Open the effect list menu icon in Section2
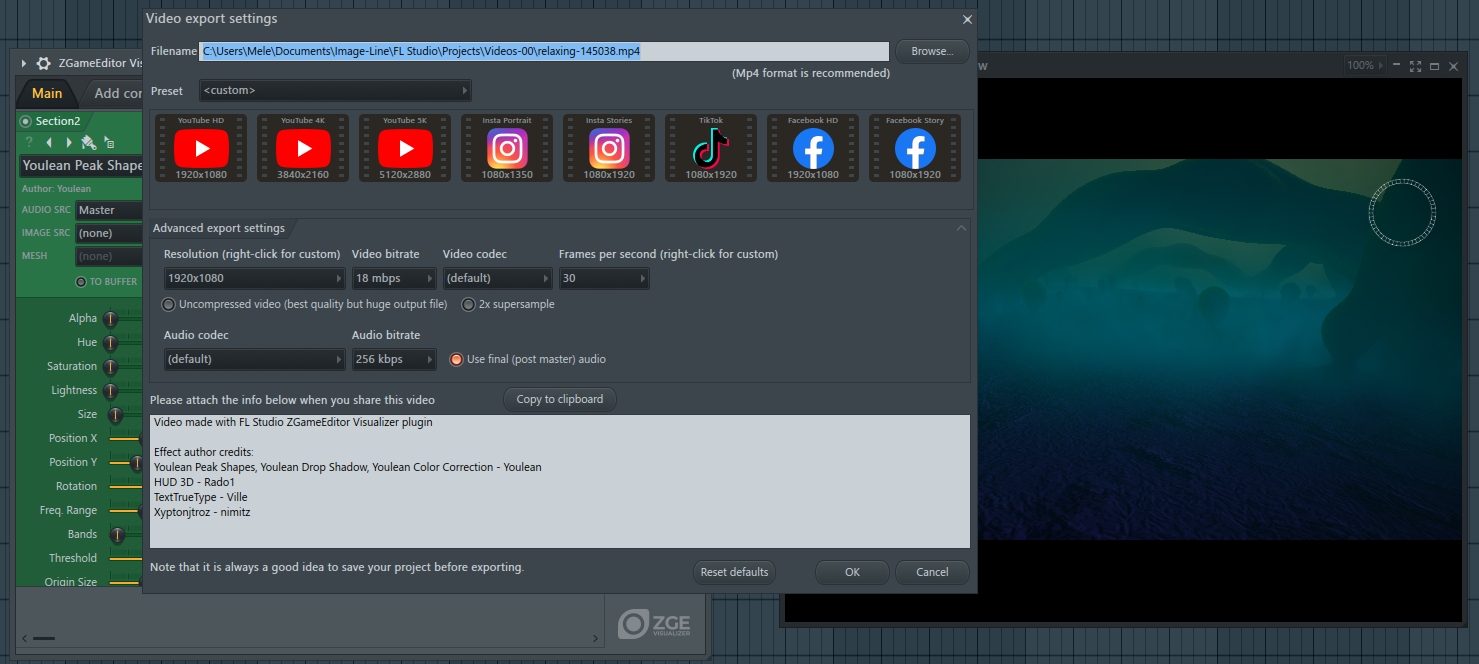Screen dimensions: 1479x664 click(x=108, y=143)
